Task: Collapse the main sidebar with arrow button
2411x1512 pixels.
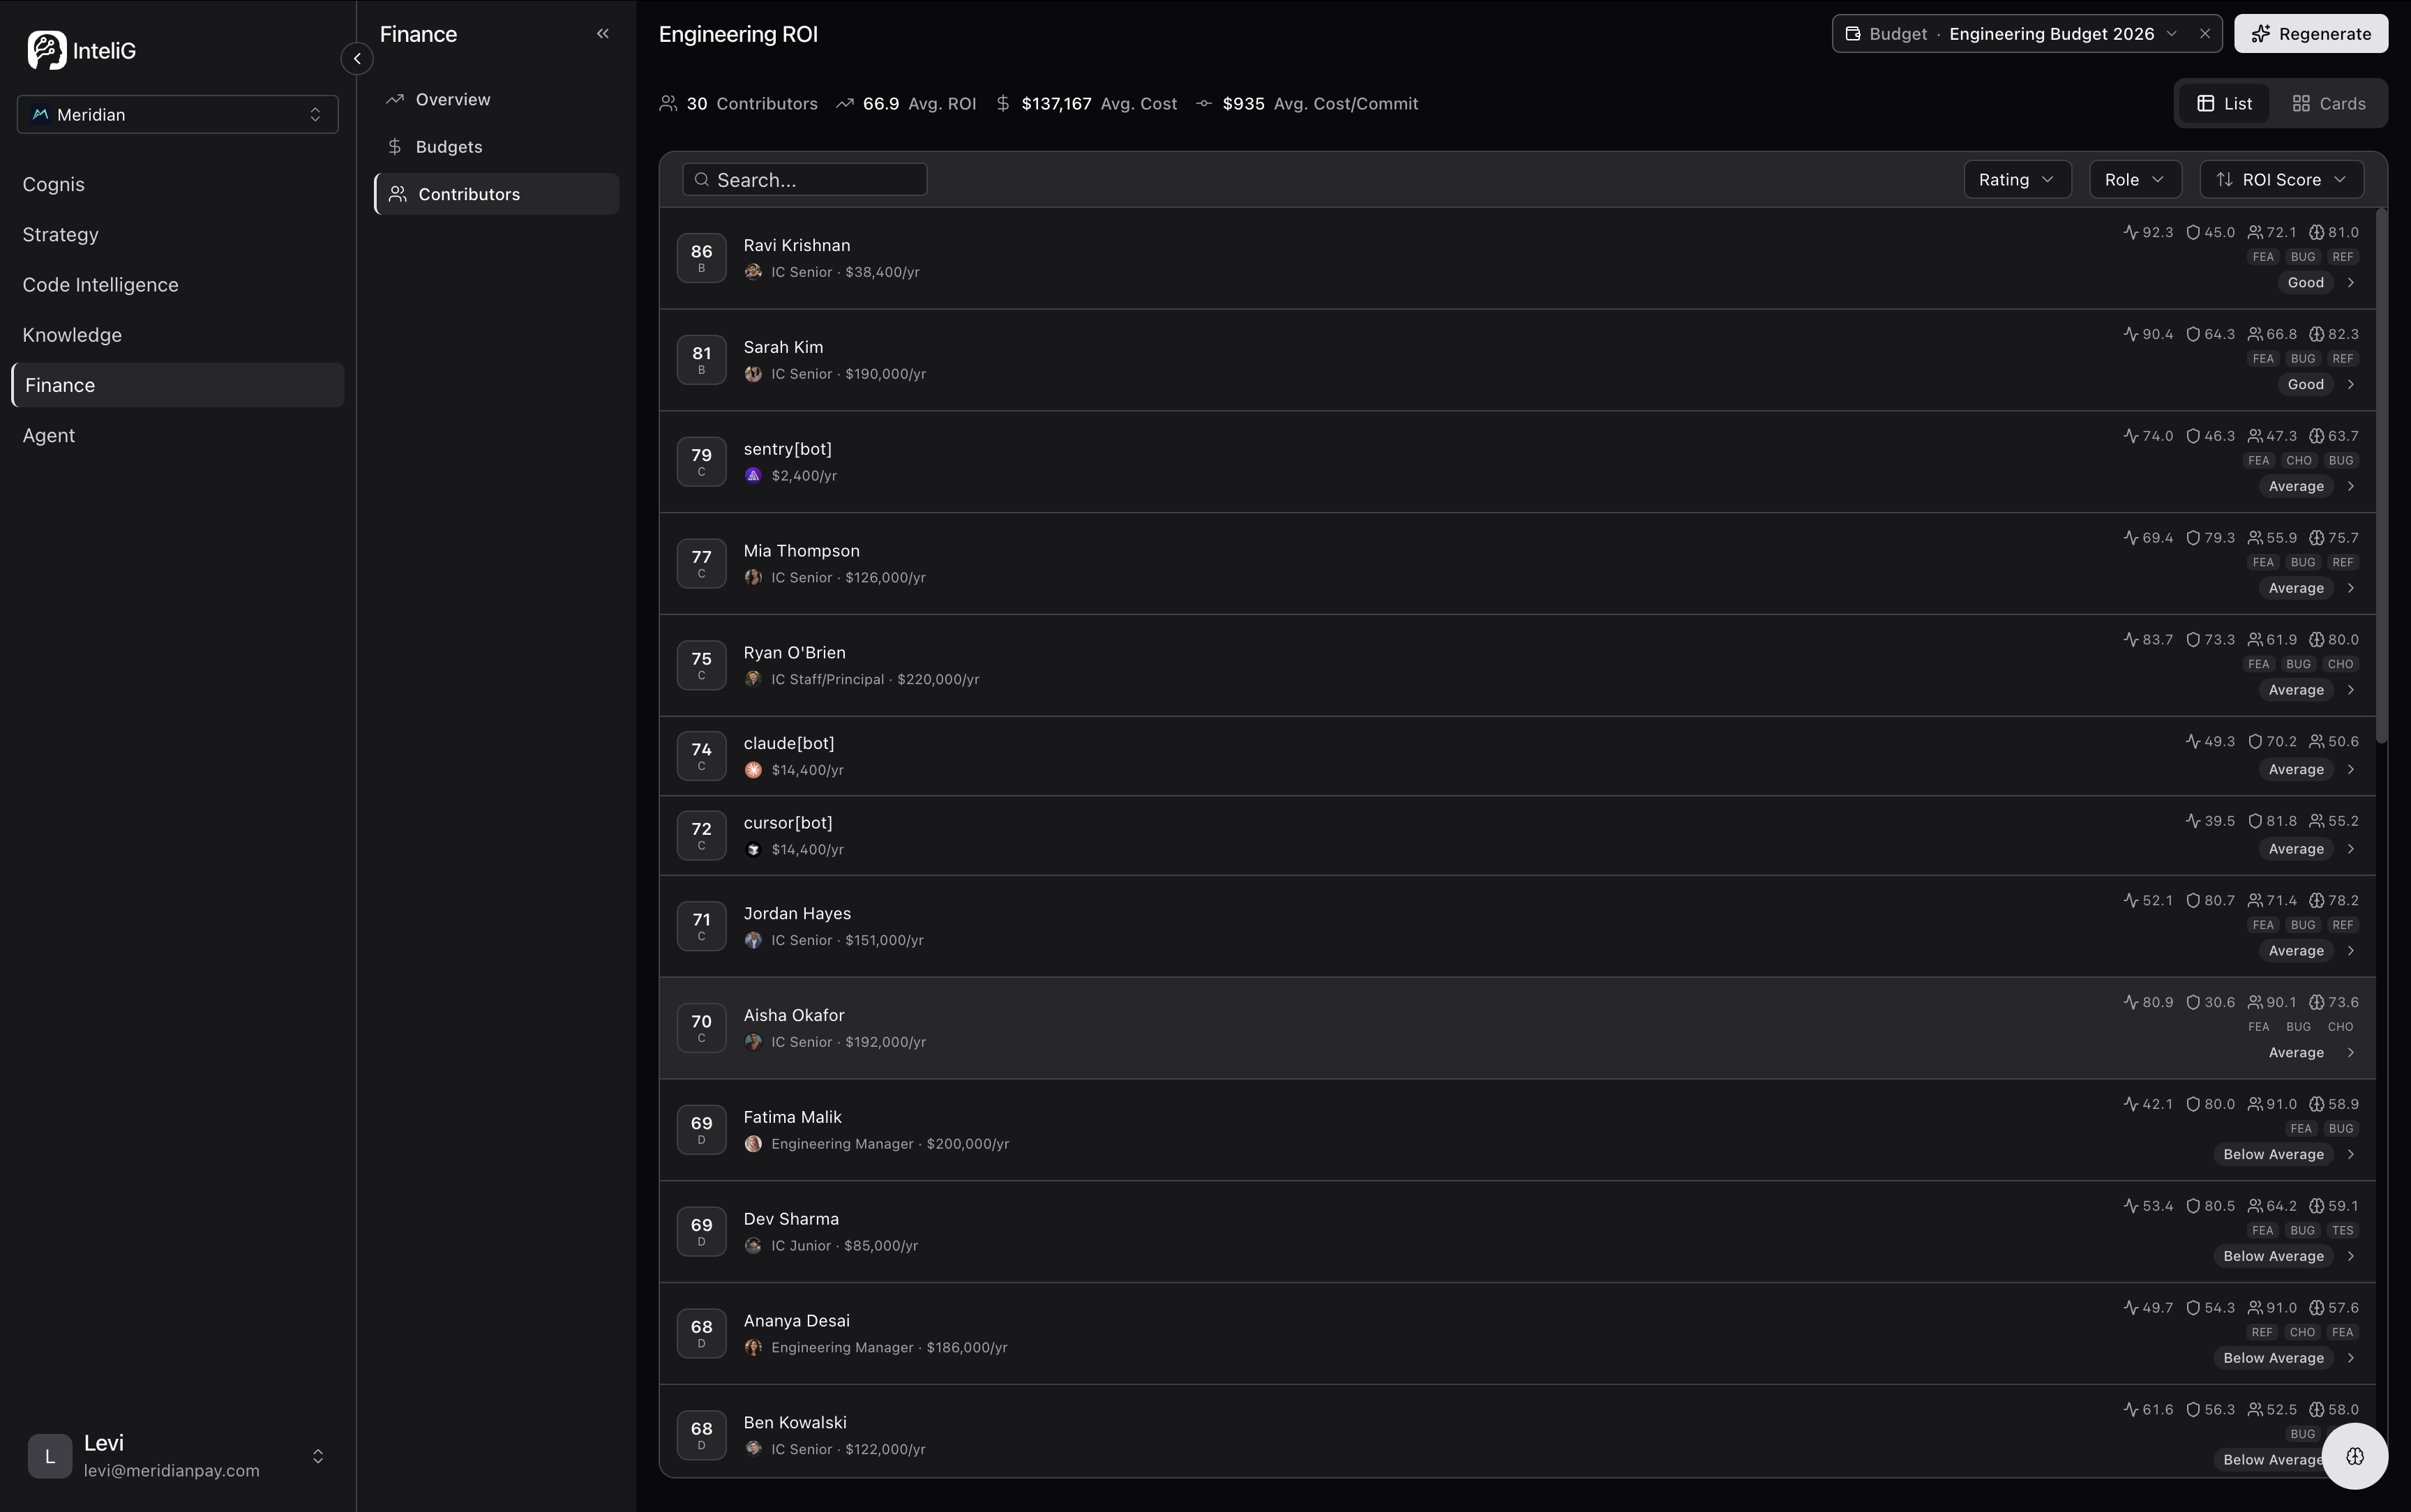Action: point(357,59)
